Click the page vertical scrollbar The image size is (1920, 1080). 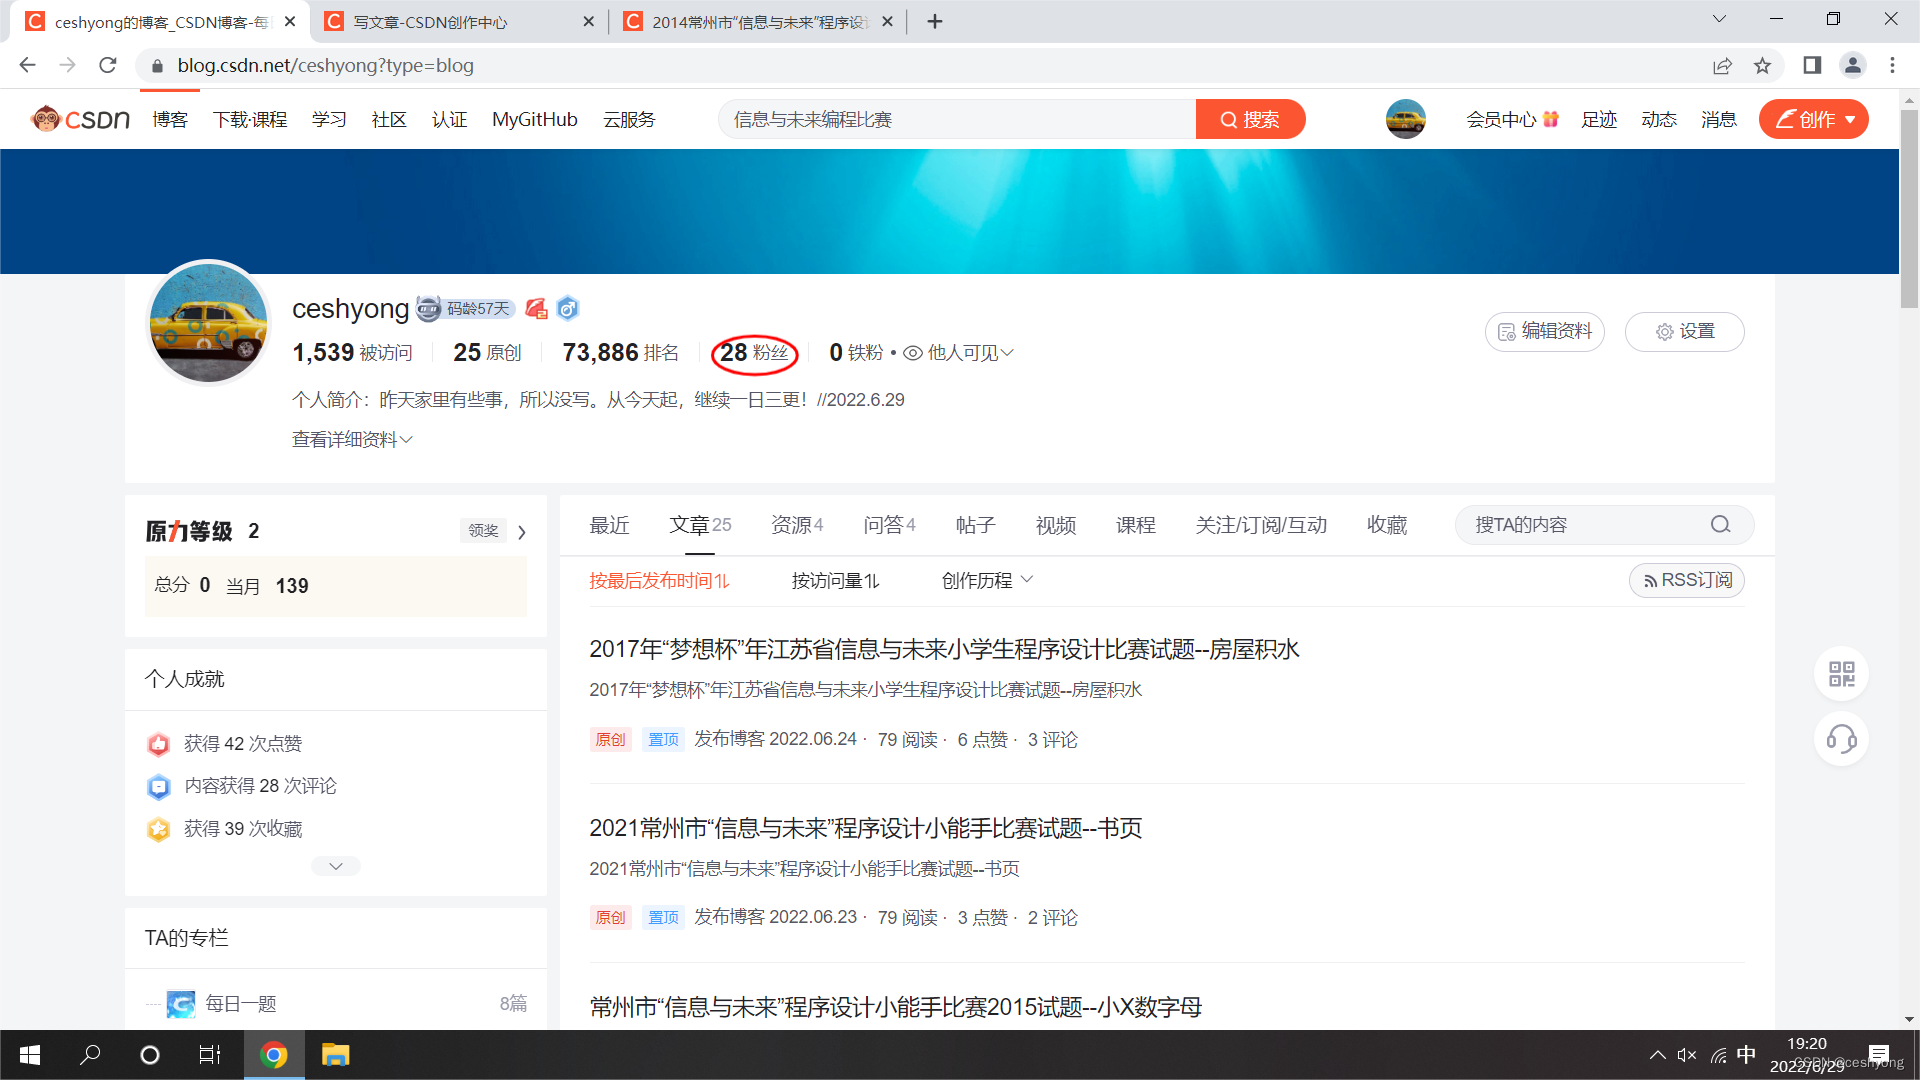tap(1909, 208)
